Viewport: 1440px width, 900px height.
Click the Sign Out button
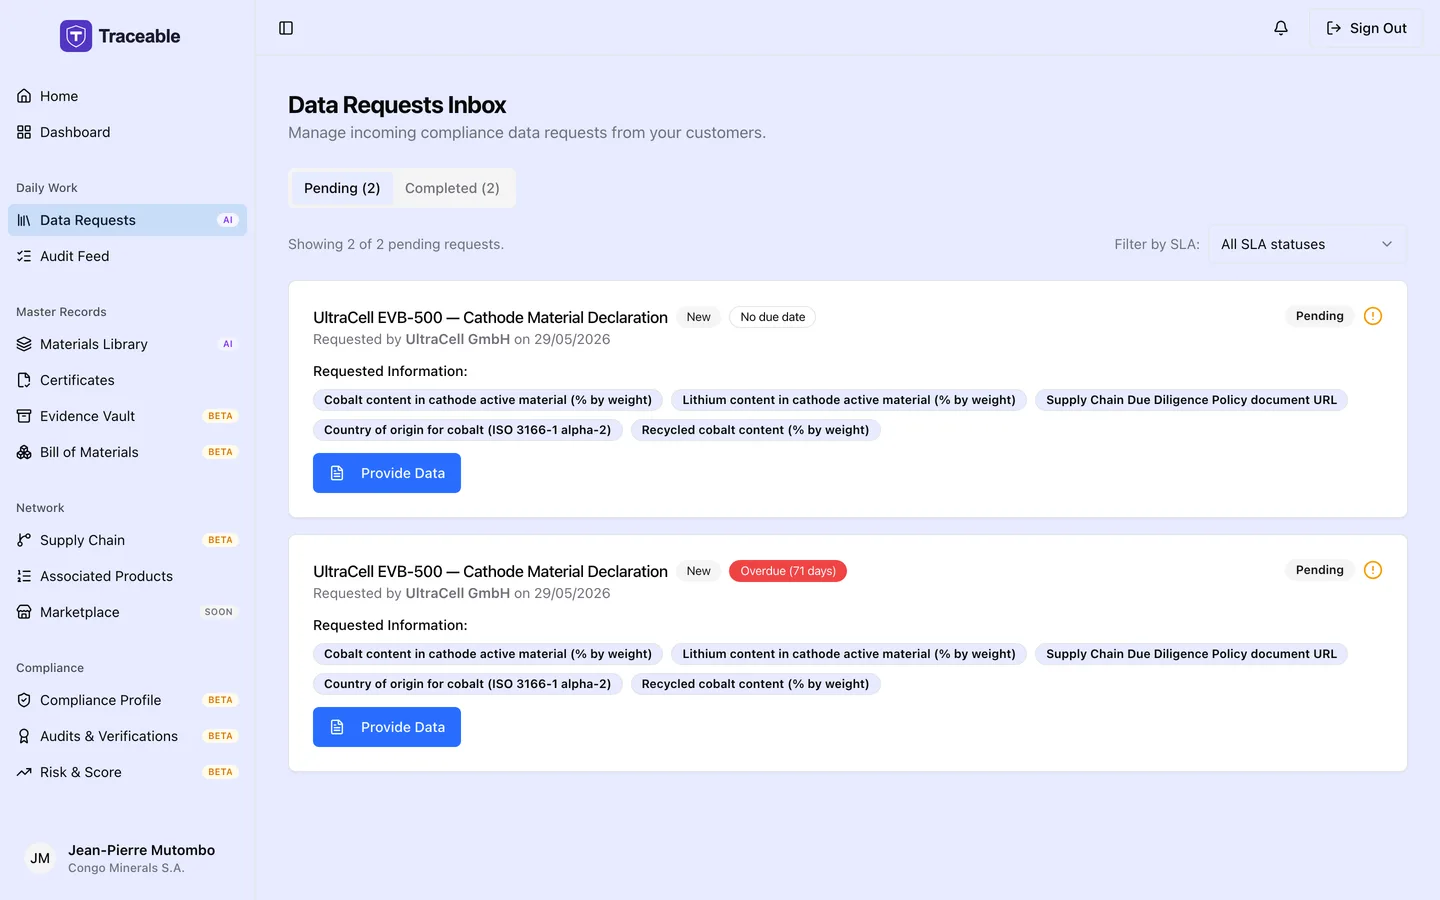click(x=1366, y=28)
